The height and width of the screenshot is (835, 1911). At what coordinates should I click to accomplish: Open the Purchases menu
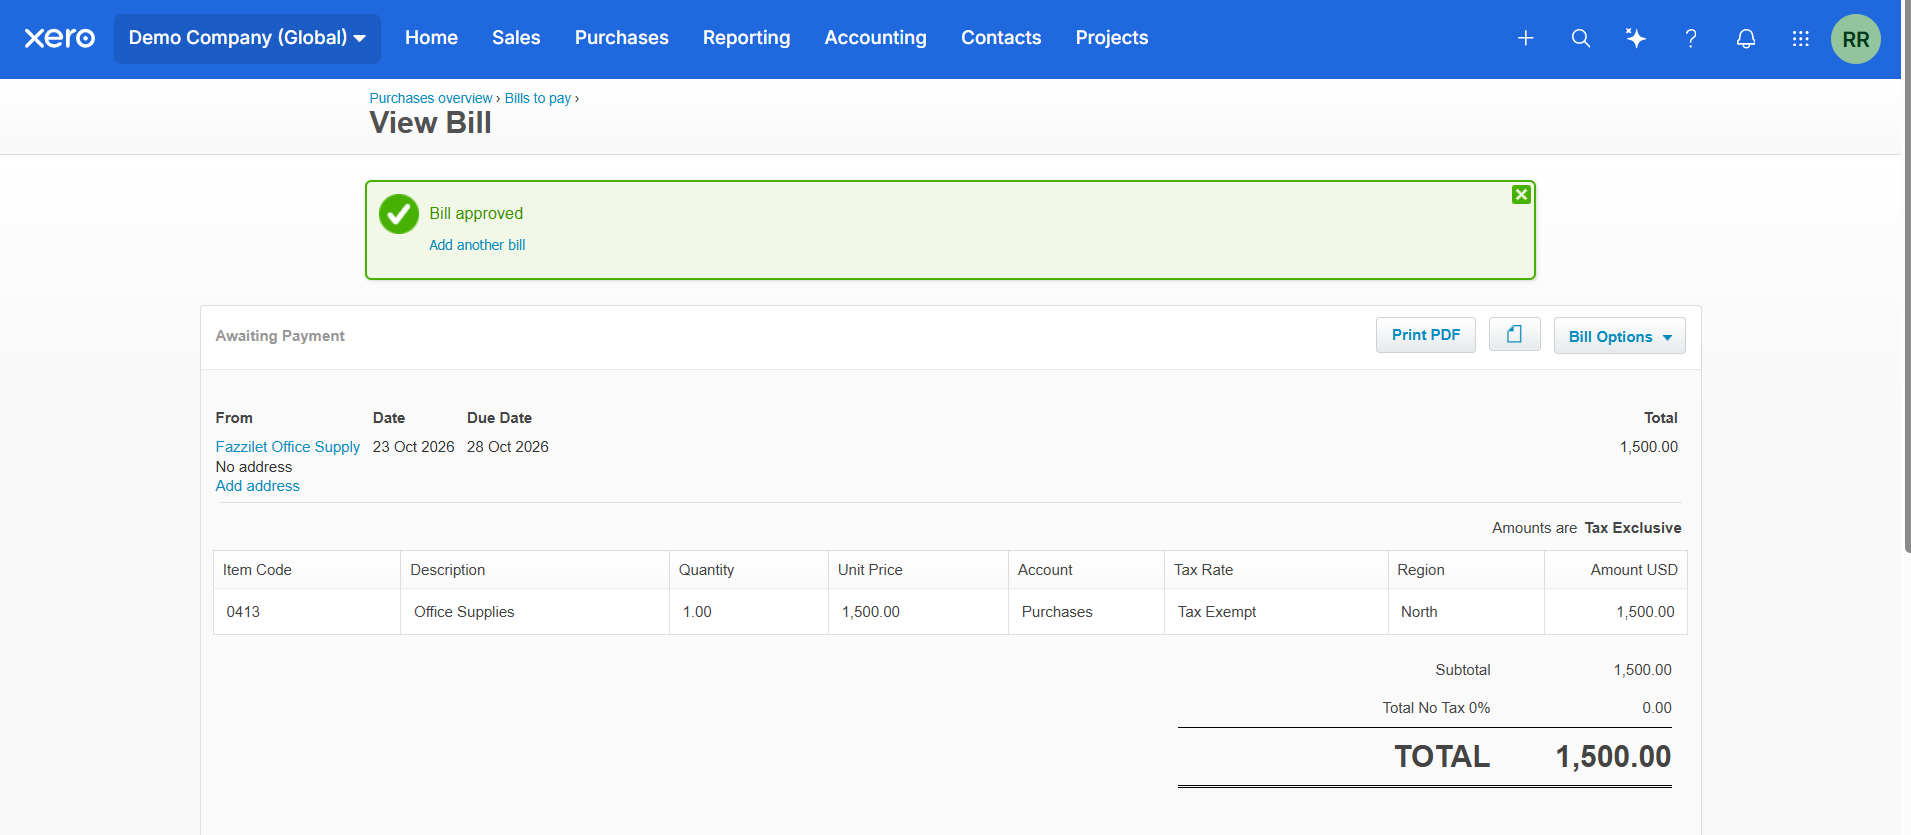[621, 38]
